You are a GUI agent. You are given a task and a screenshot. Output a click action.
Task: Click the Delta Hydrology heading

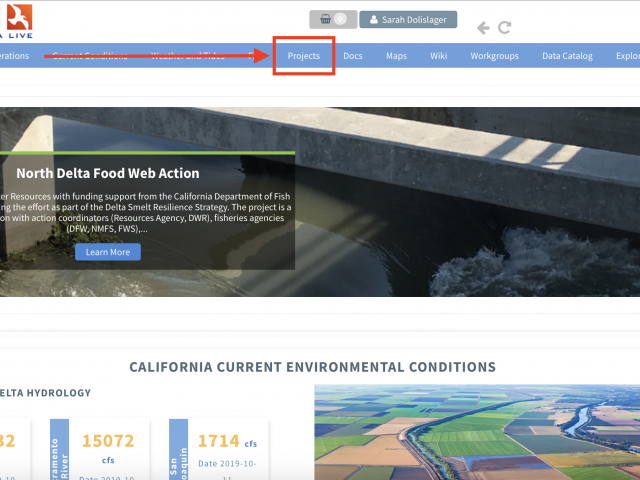pyautogui.click(x=45, y=393)
